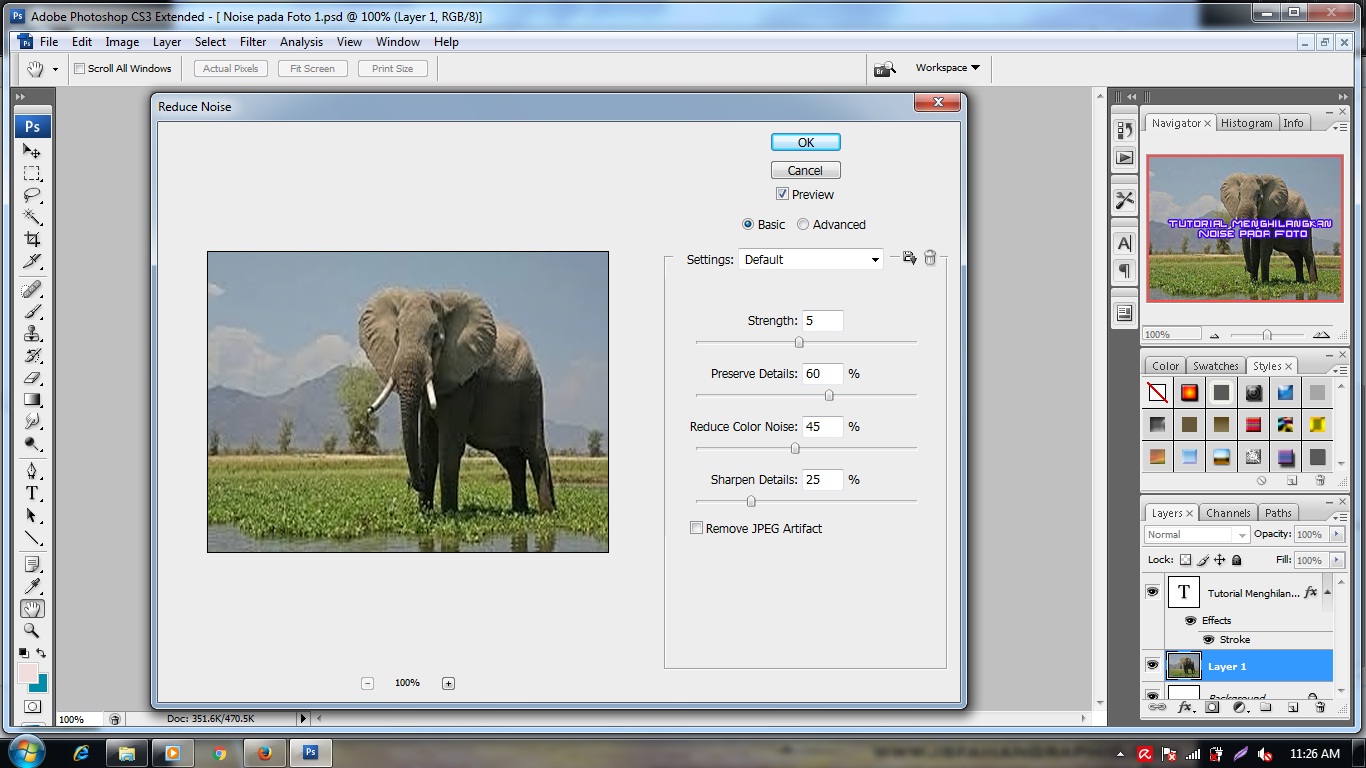The height and width of the screenshot is (768, 1366).
Task: Click the Actual Pixels button
Action: [231, 69]
